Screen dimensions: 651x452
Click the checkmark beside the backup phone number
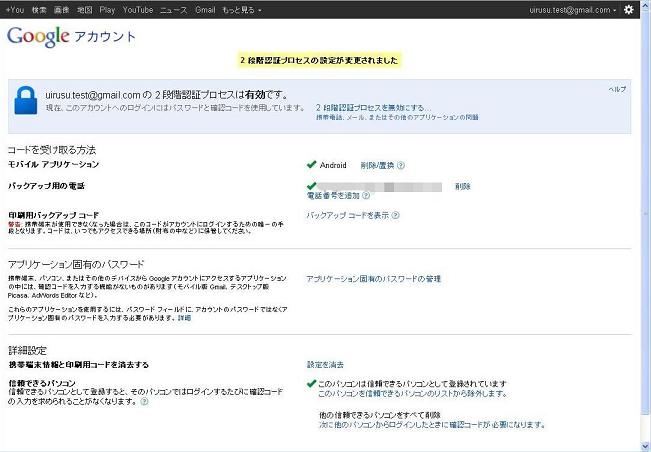coord(311,185)
